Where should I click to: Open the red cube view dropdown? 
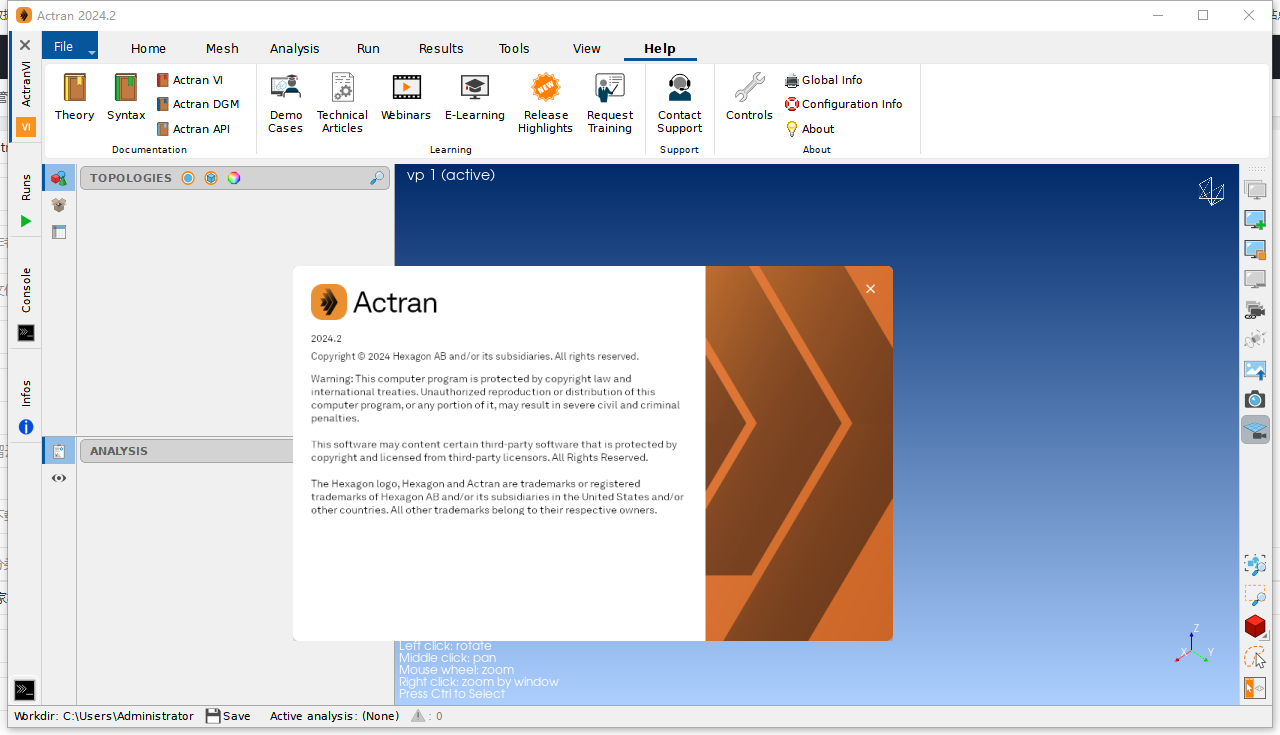point(1255,626)
